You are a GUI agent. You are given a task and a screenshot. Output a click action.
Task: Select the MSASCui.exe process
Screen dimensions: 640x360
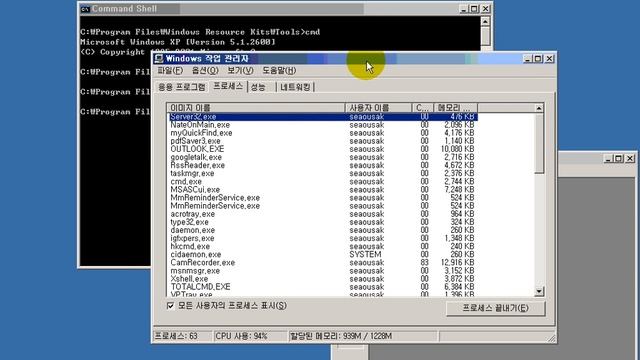click(195, 190)
